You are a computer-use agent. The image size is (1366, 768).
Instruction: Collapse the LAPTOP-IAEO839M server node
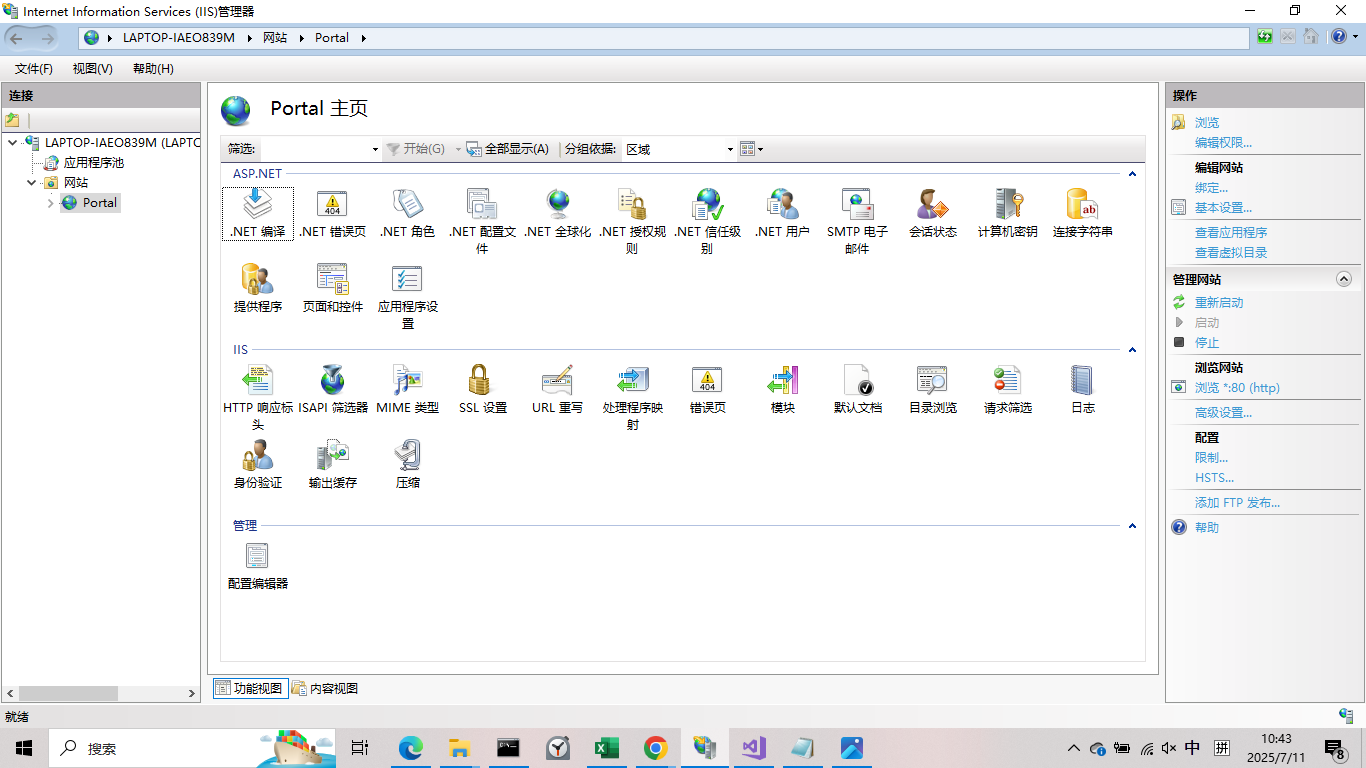coord(12,143)
